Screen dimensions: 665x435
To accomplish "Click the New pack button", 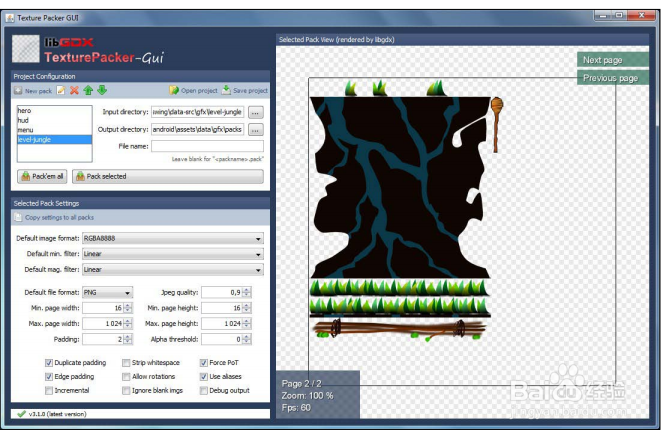I will click(x=33, y=91).
